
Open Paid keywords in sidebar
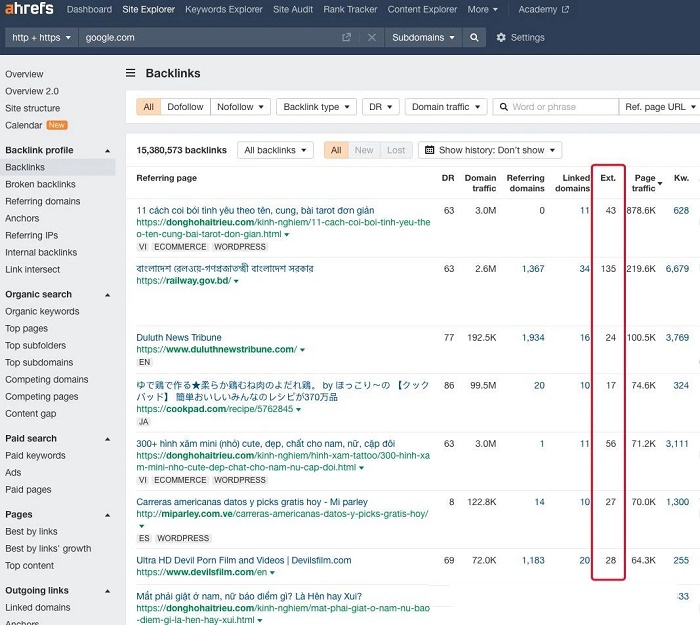click(35, 455)
